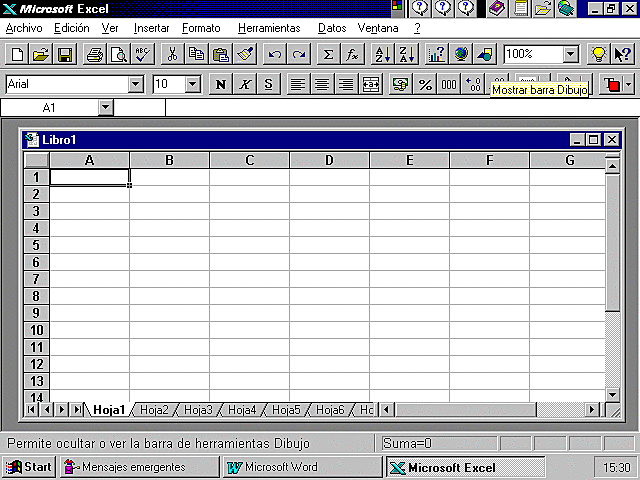The height and width of the screenshot is (480, 640).
Task: Toggle italic with the K button
Action: [x=245, y=84]
